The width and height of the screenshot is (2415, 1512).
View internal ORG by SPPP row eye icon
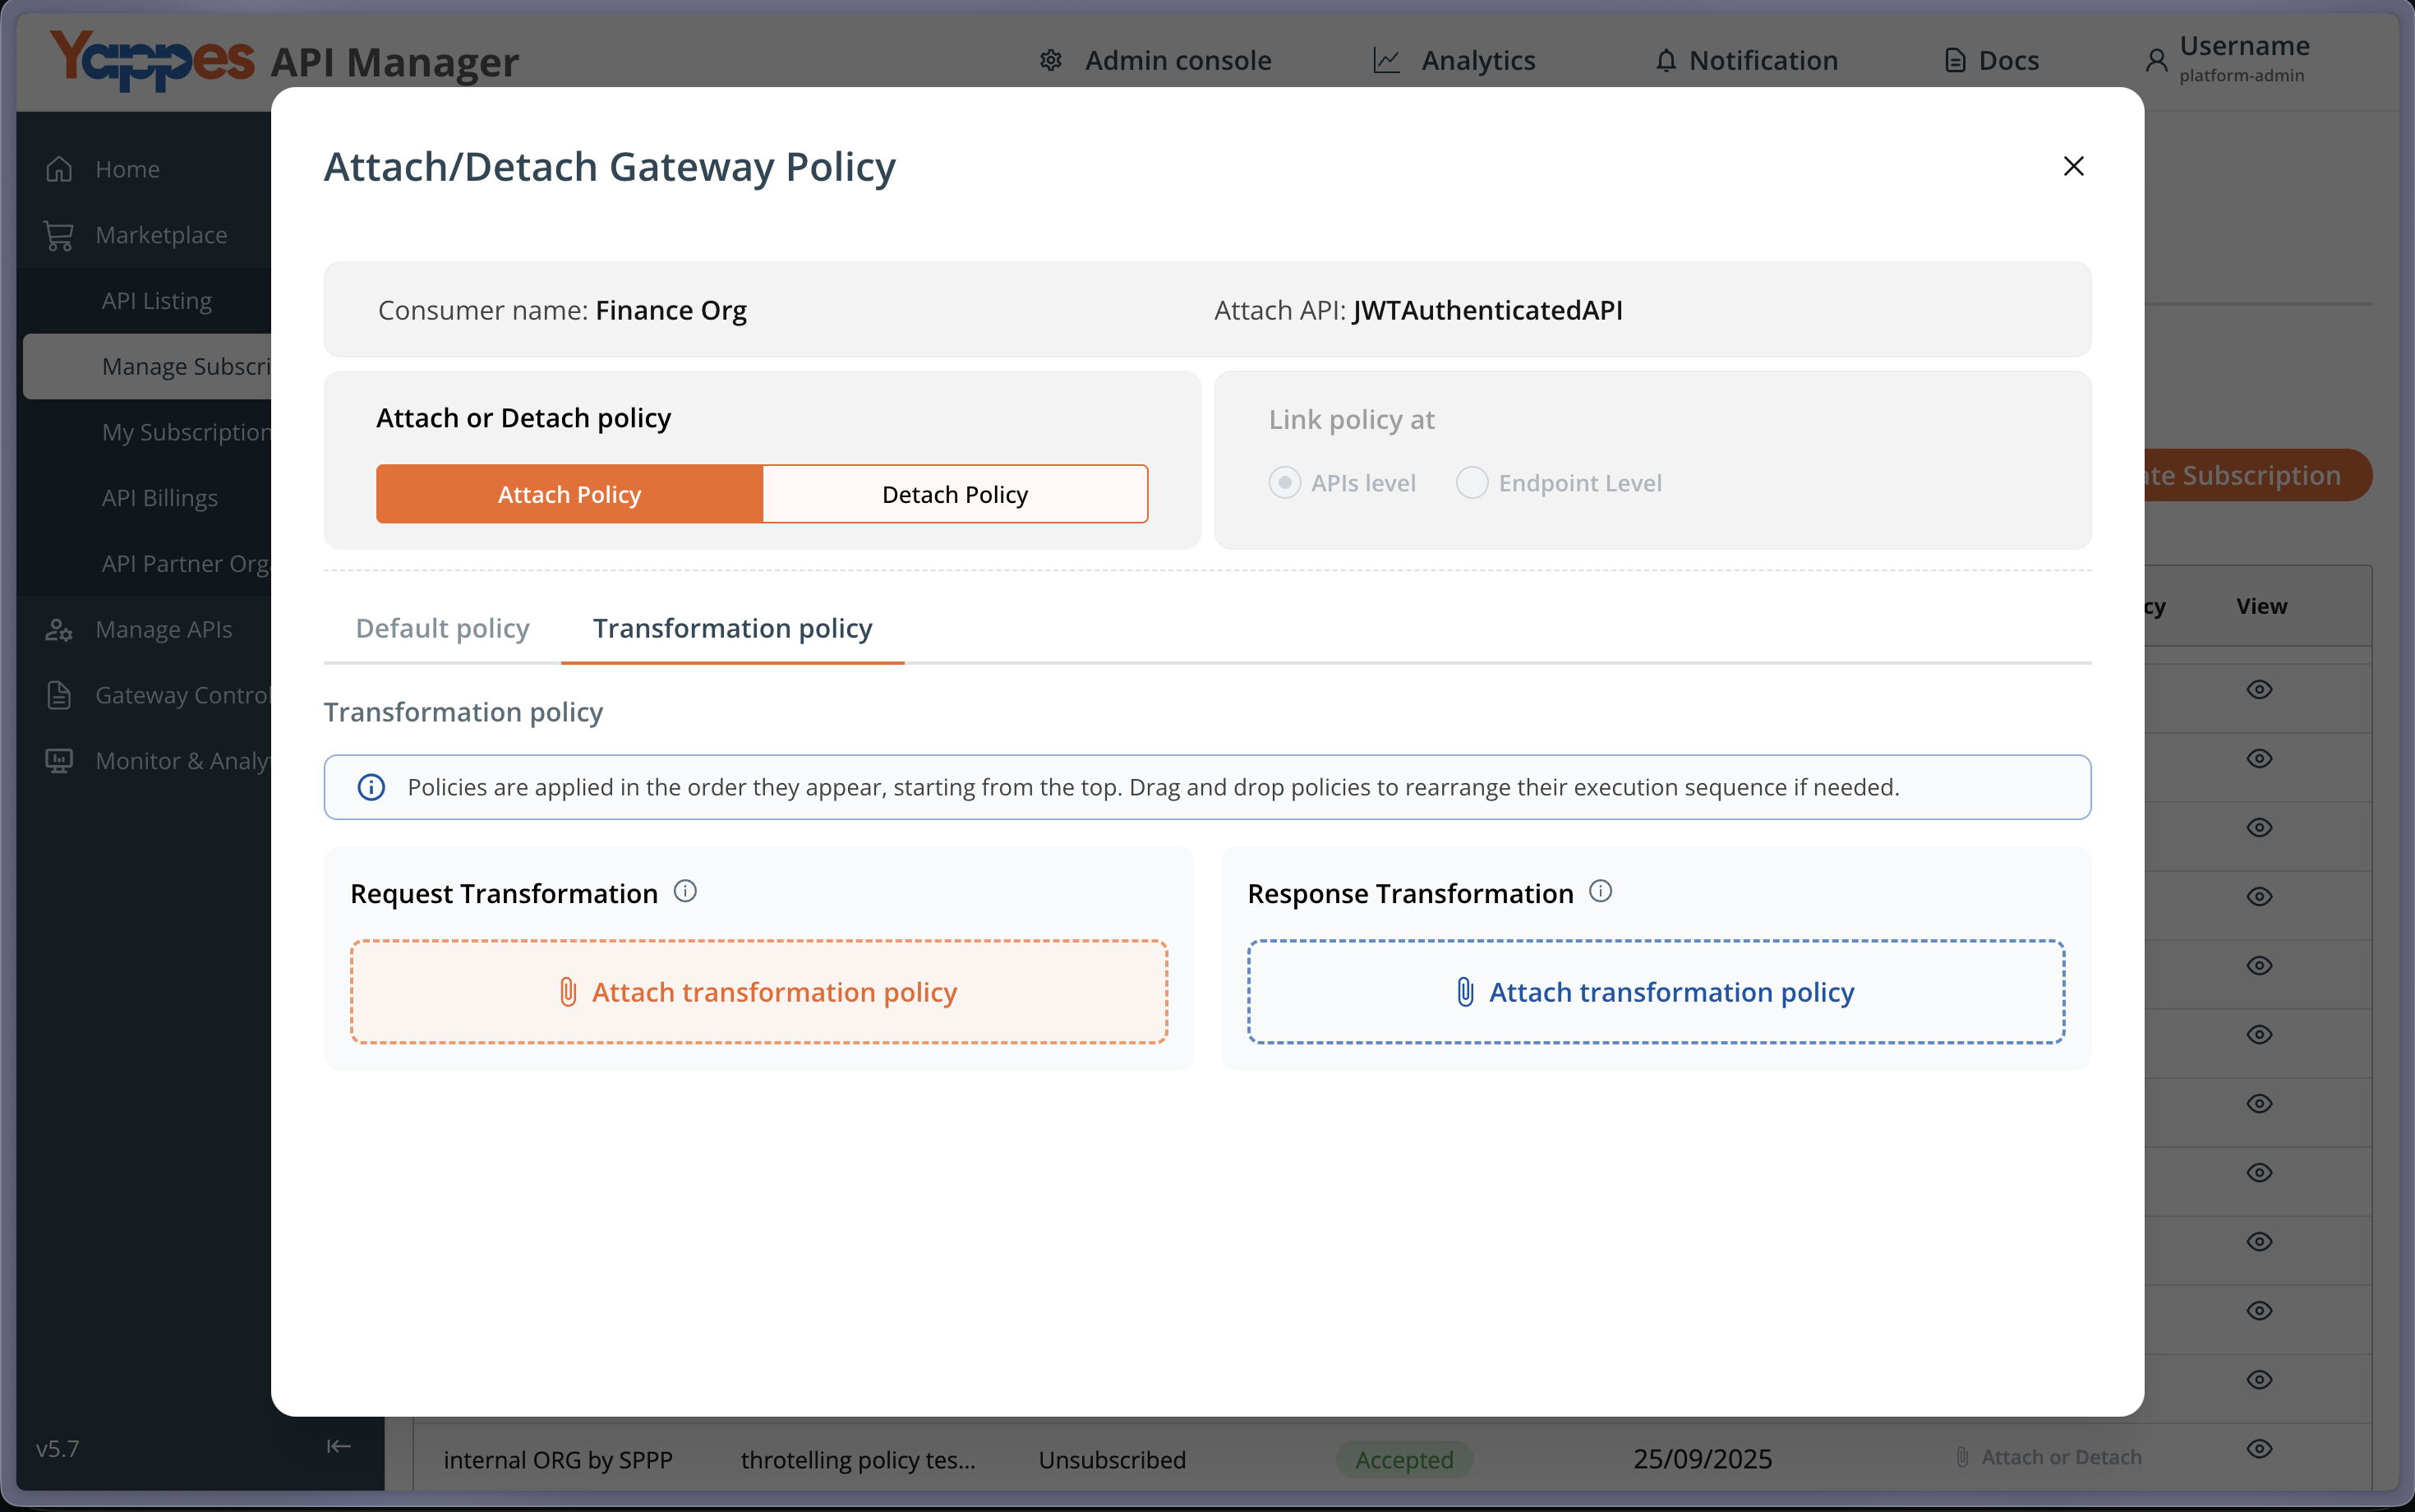coord(2259,1448)
